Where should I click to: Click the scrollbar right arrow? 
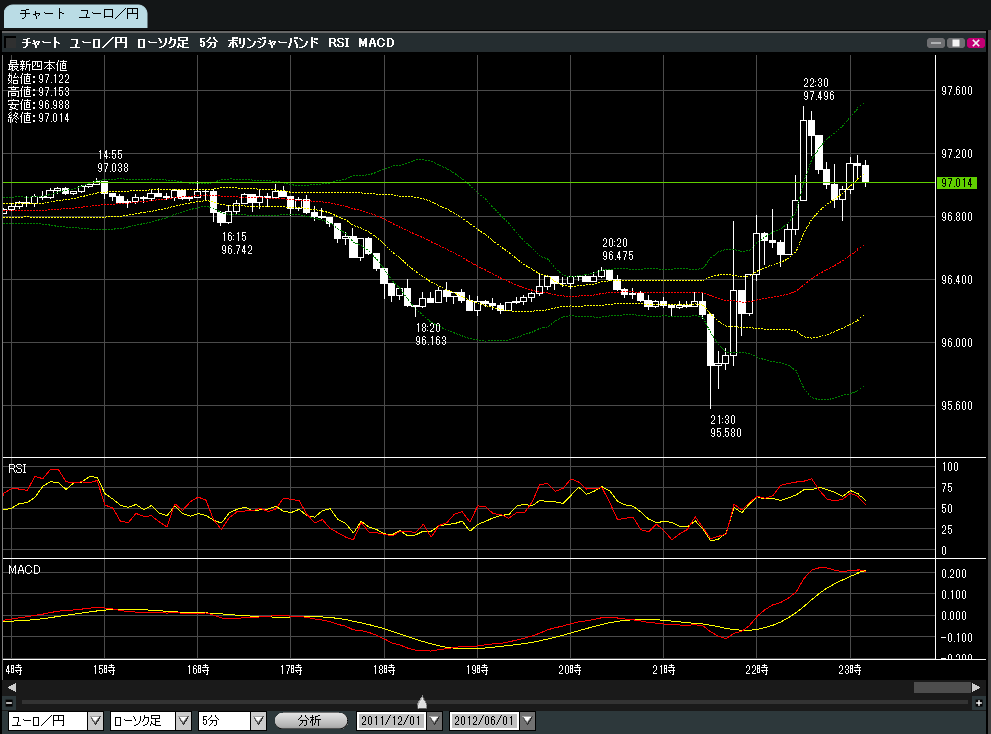point(977,688)
